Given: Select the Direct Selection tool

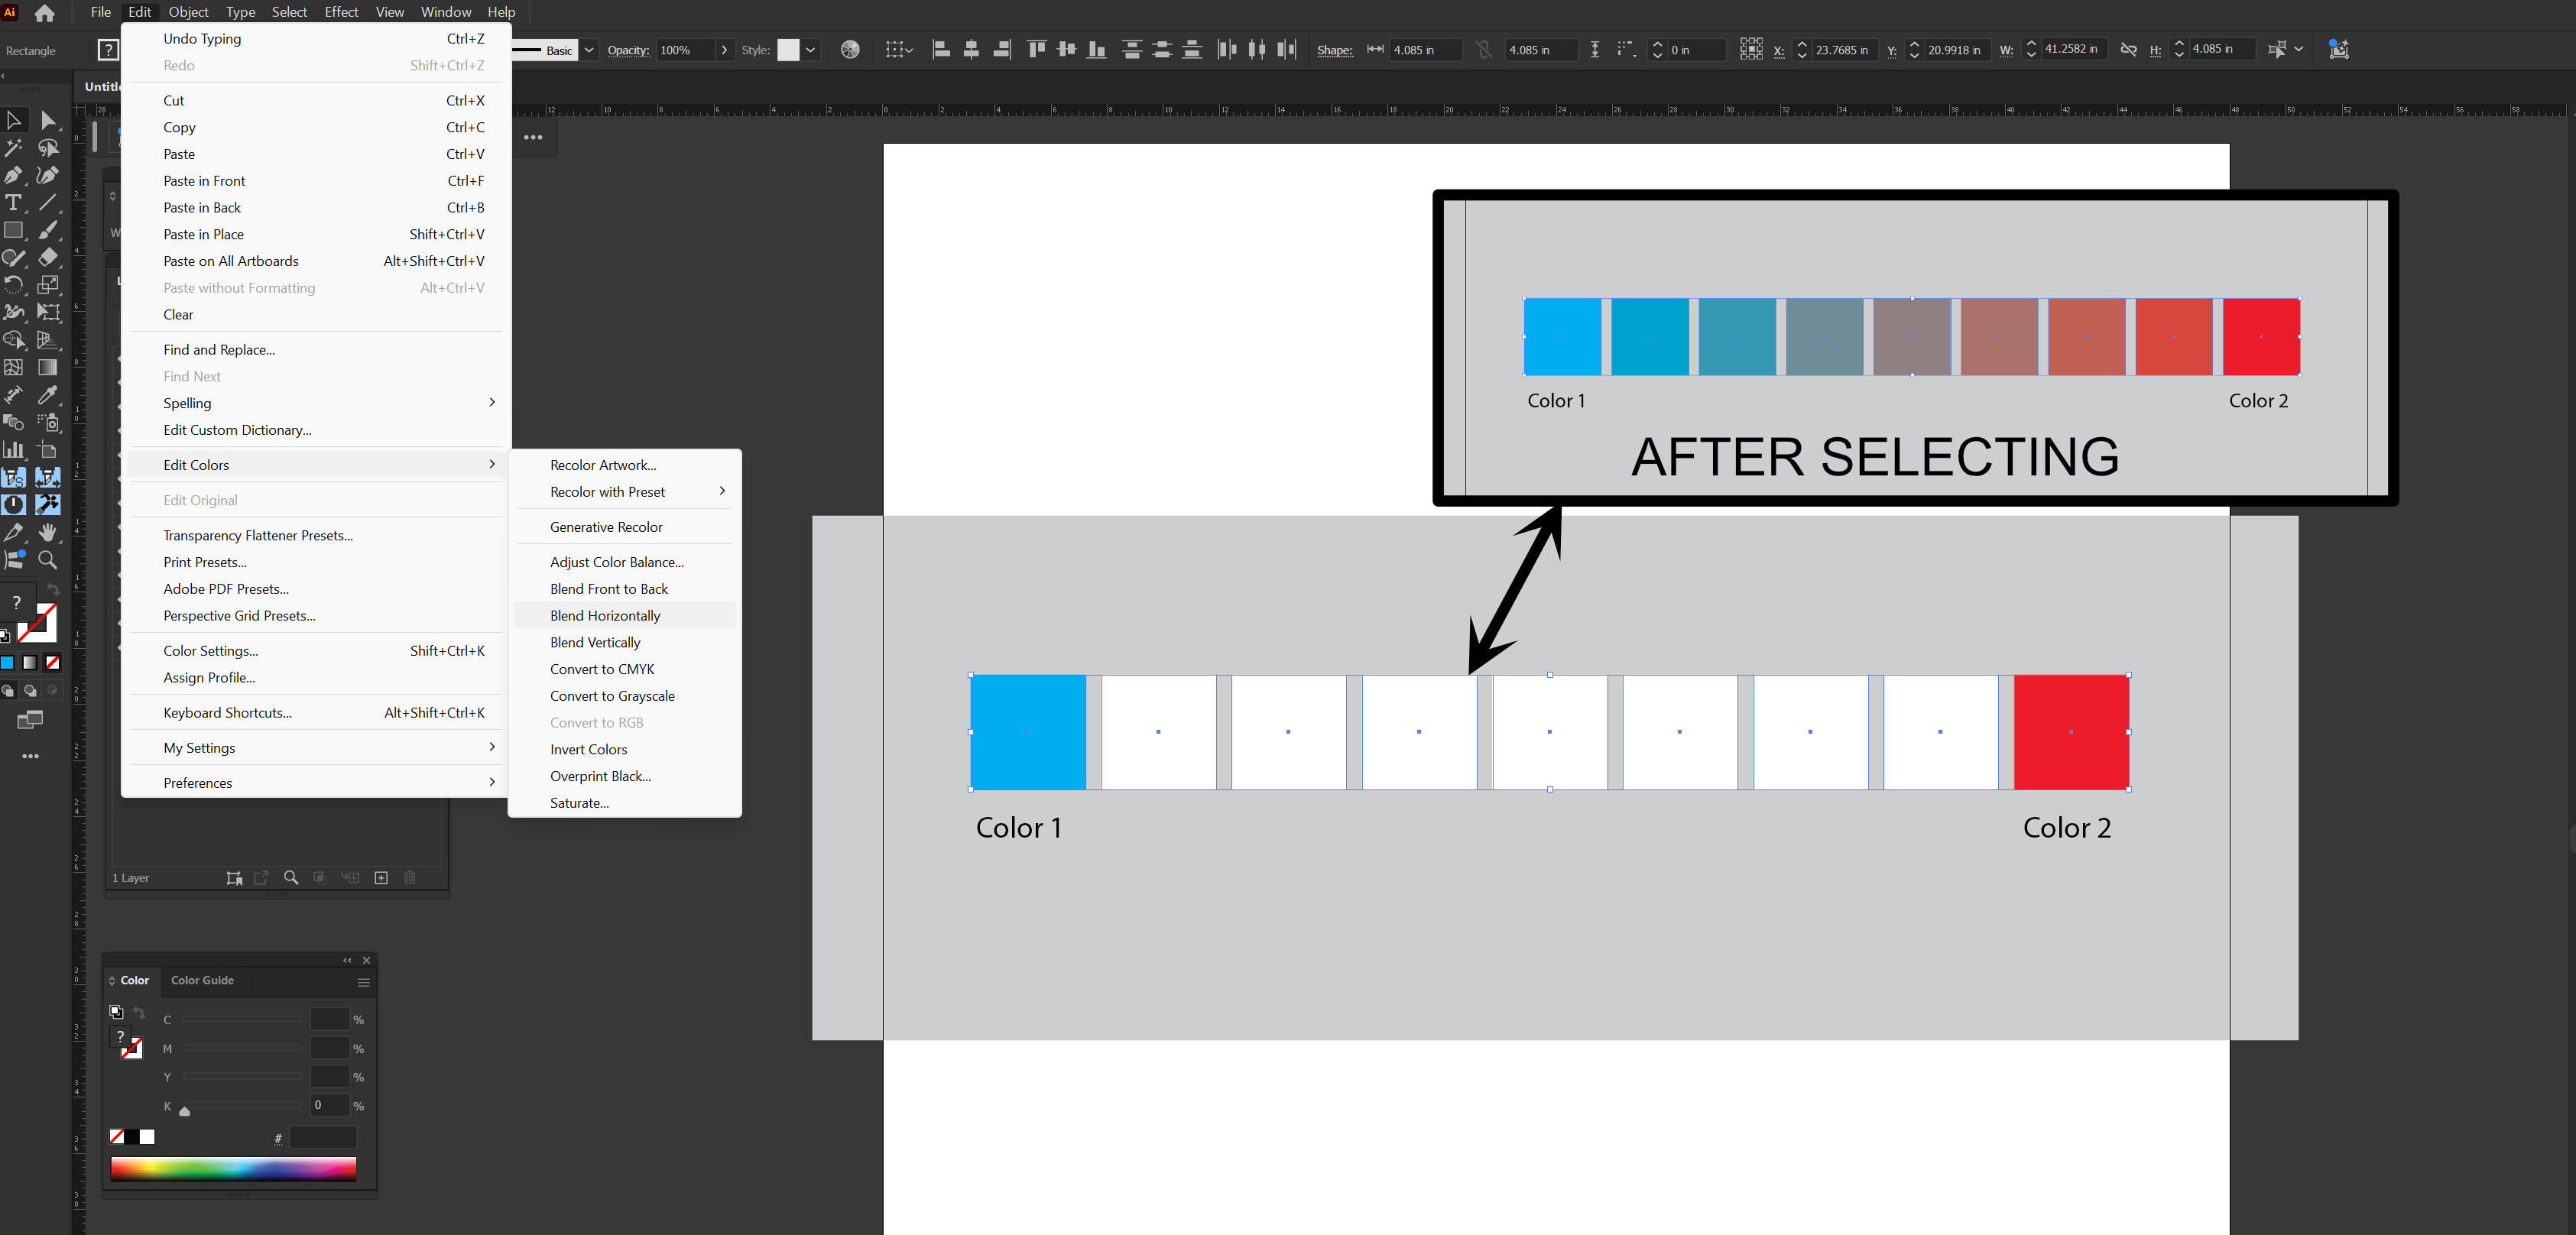Looking at the screenshot, I should point(48,120).
